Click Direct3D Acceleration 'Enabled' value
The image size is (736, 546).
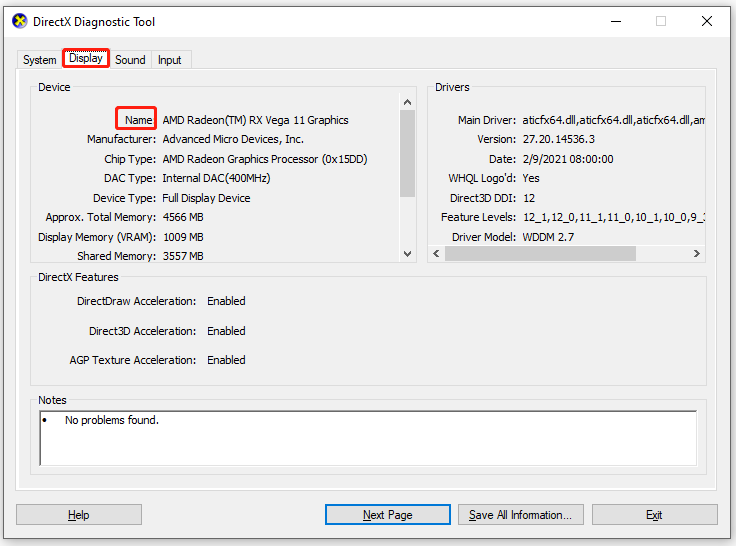(226, 331)
